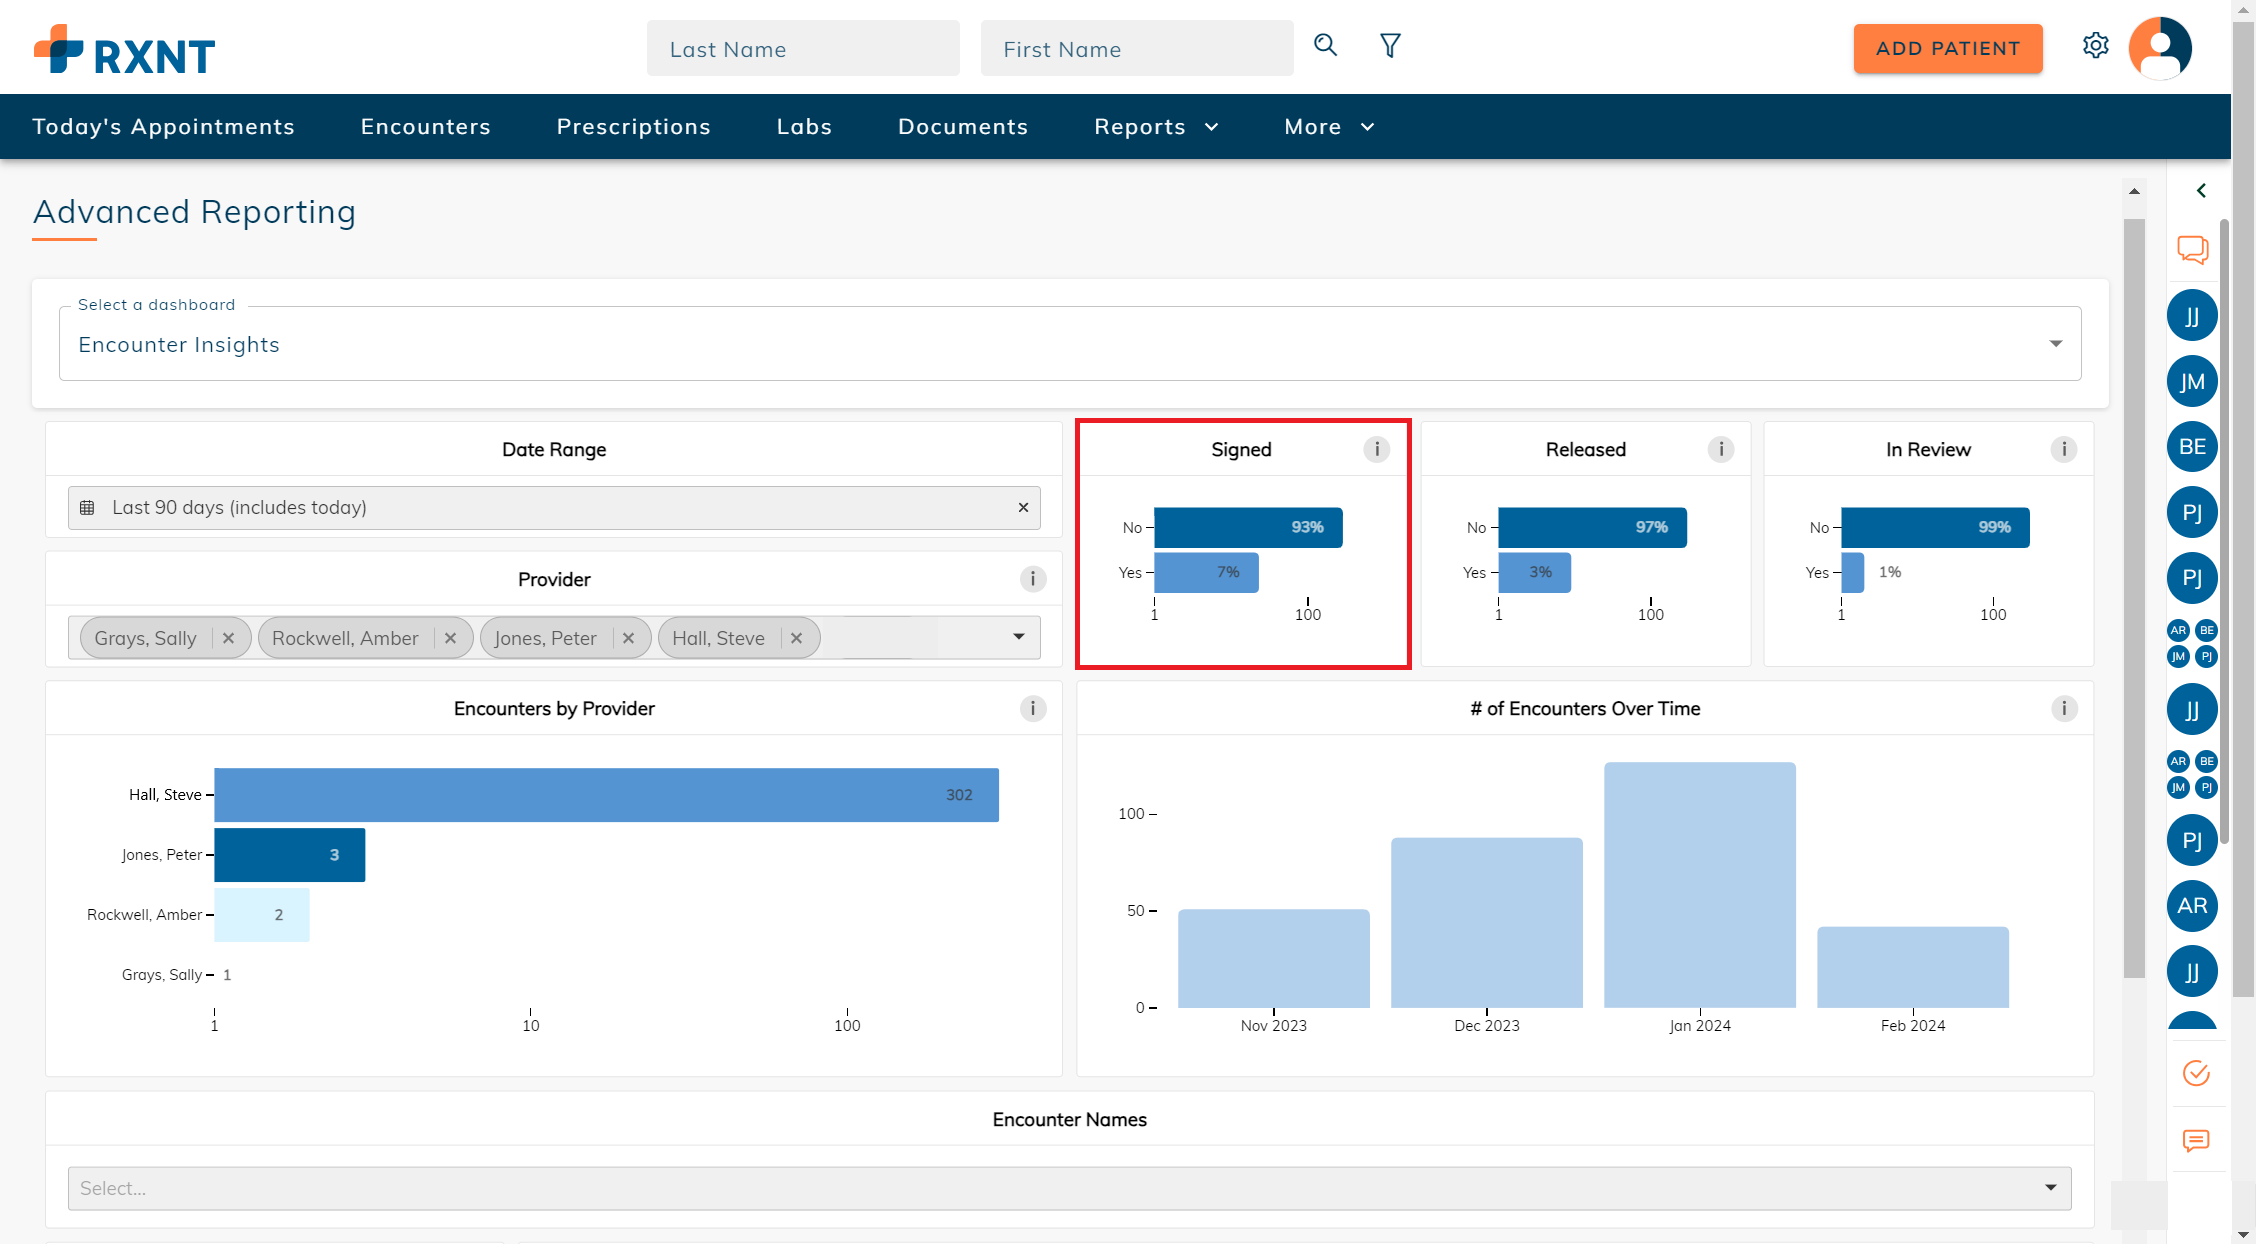Open the user profile avatar
Viewport: 2256px width, 1244px height.
coord(2160,47)
